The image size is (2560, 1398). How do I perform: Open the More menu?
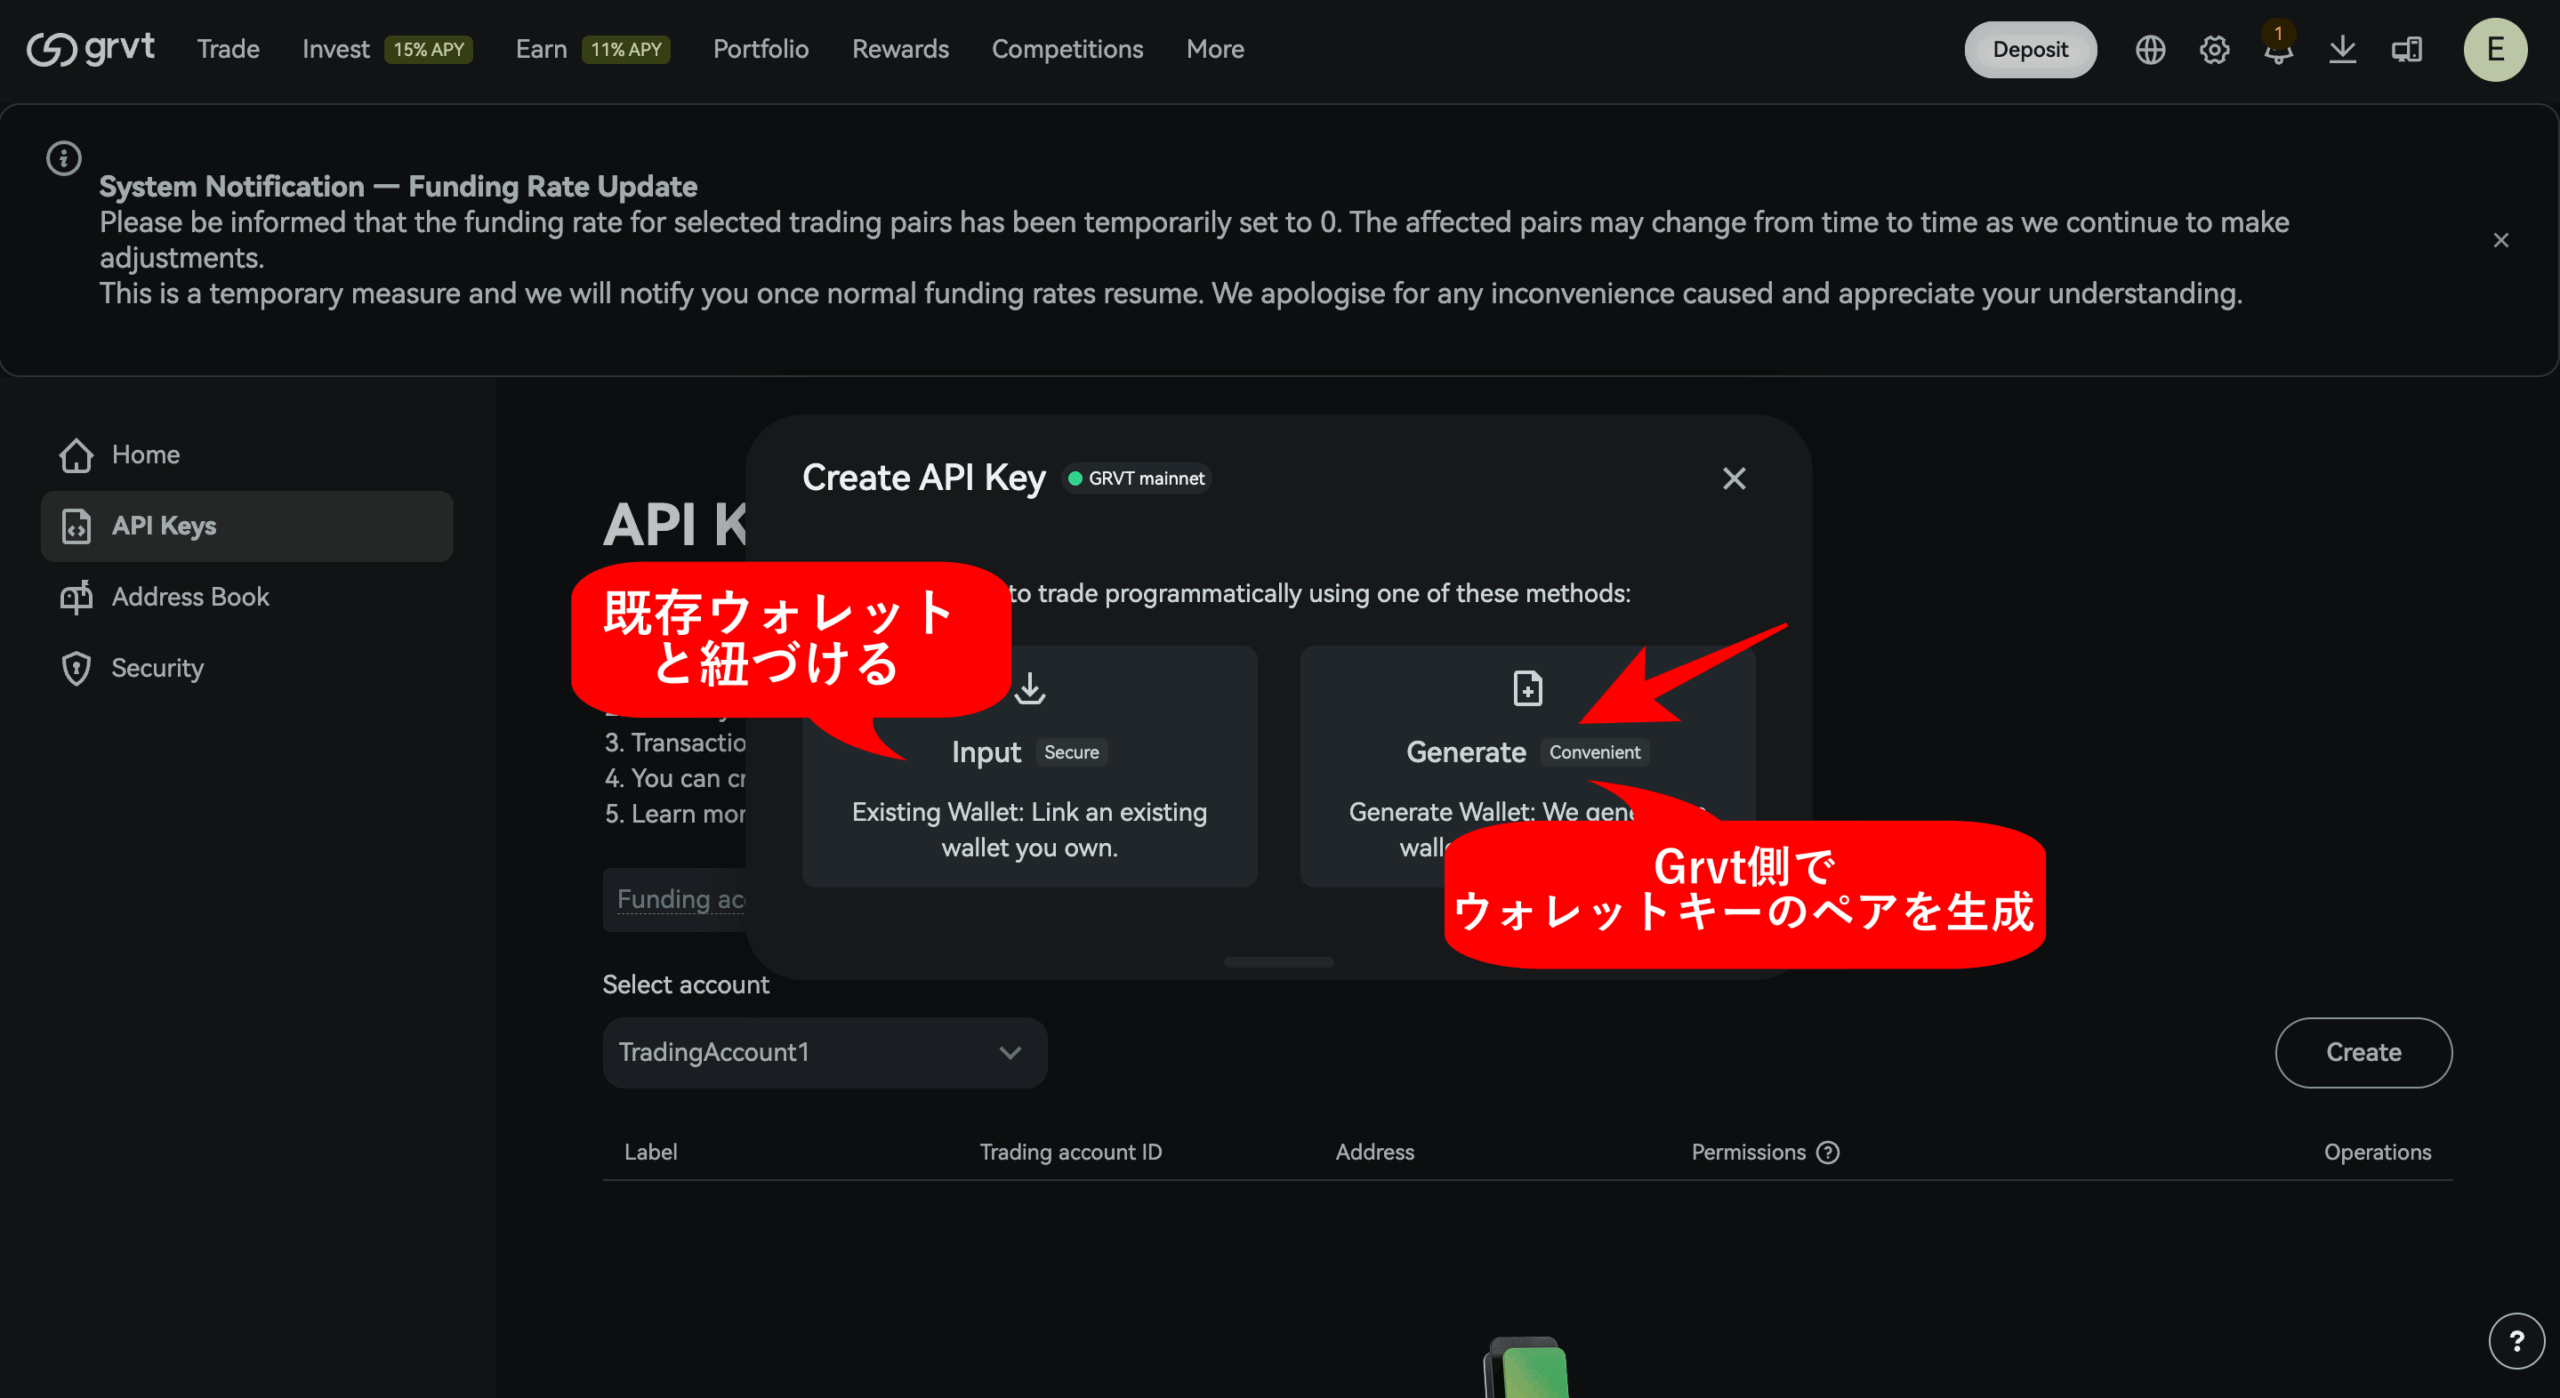(1215, 49)
